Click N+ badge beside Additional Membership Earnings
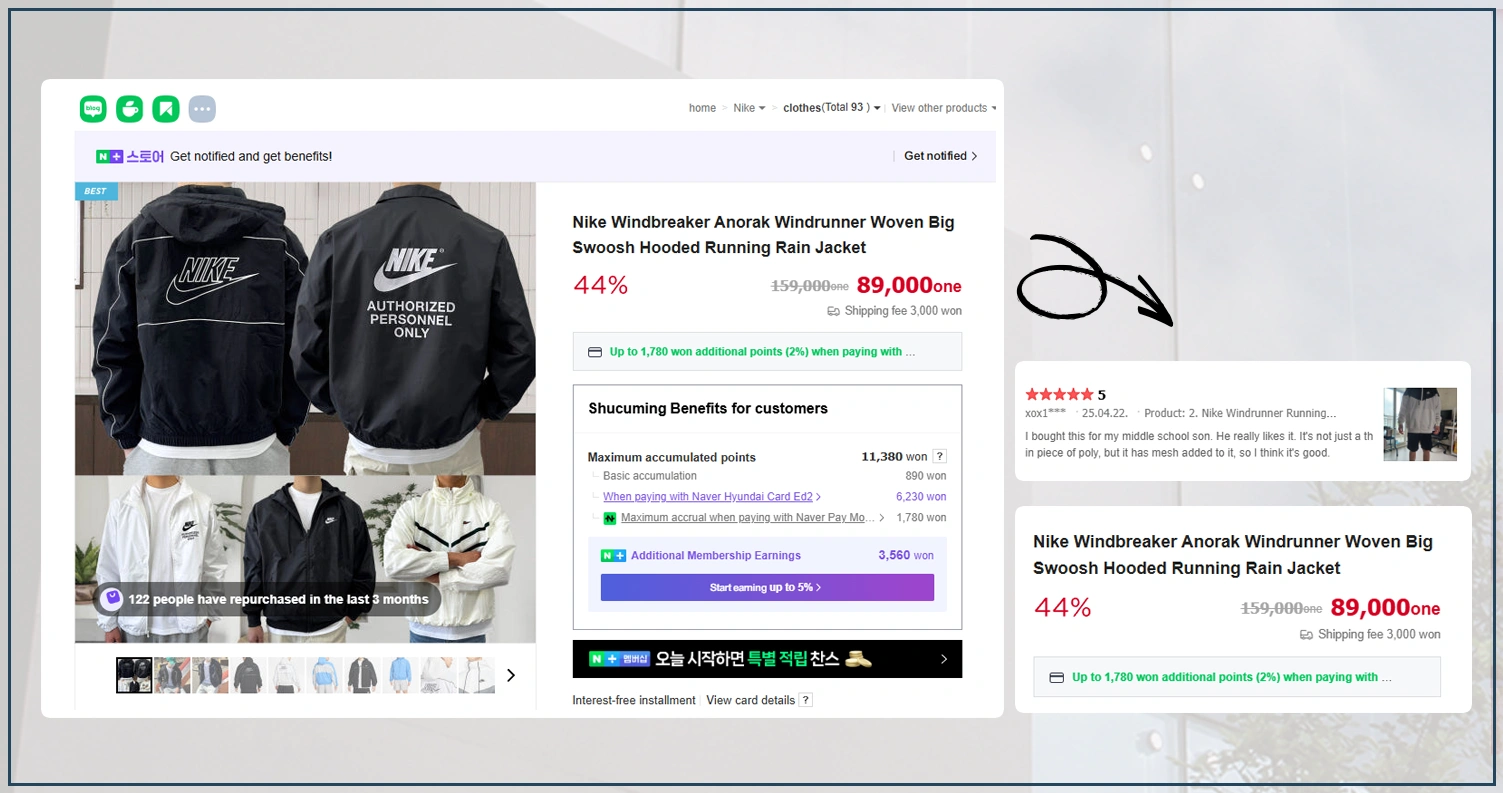Screen dimensions: 1503x793 (x=613, y=555)
